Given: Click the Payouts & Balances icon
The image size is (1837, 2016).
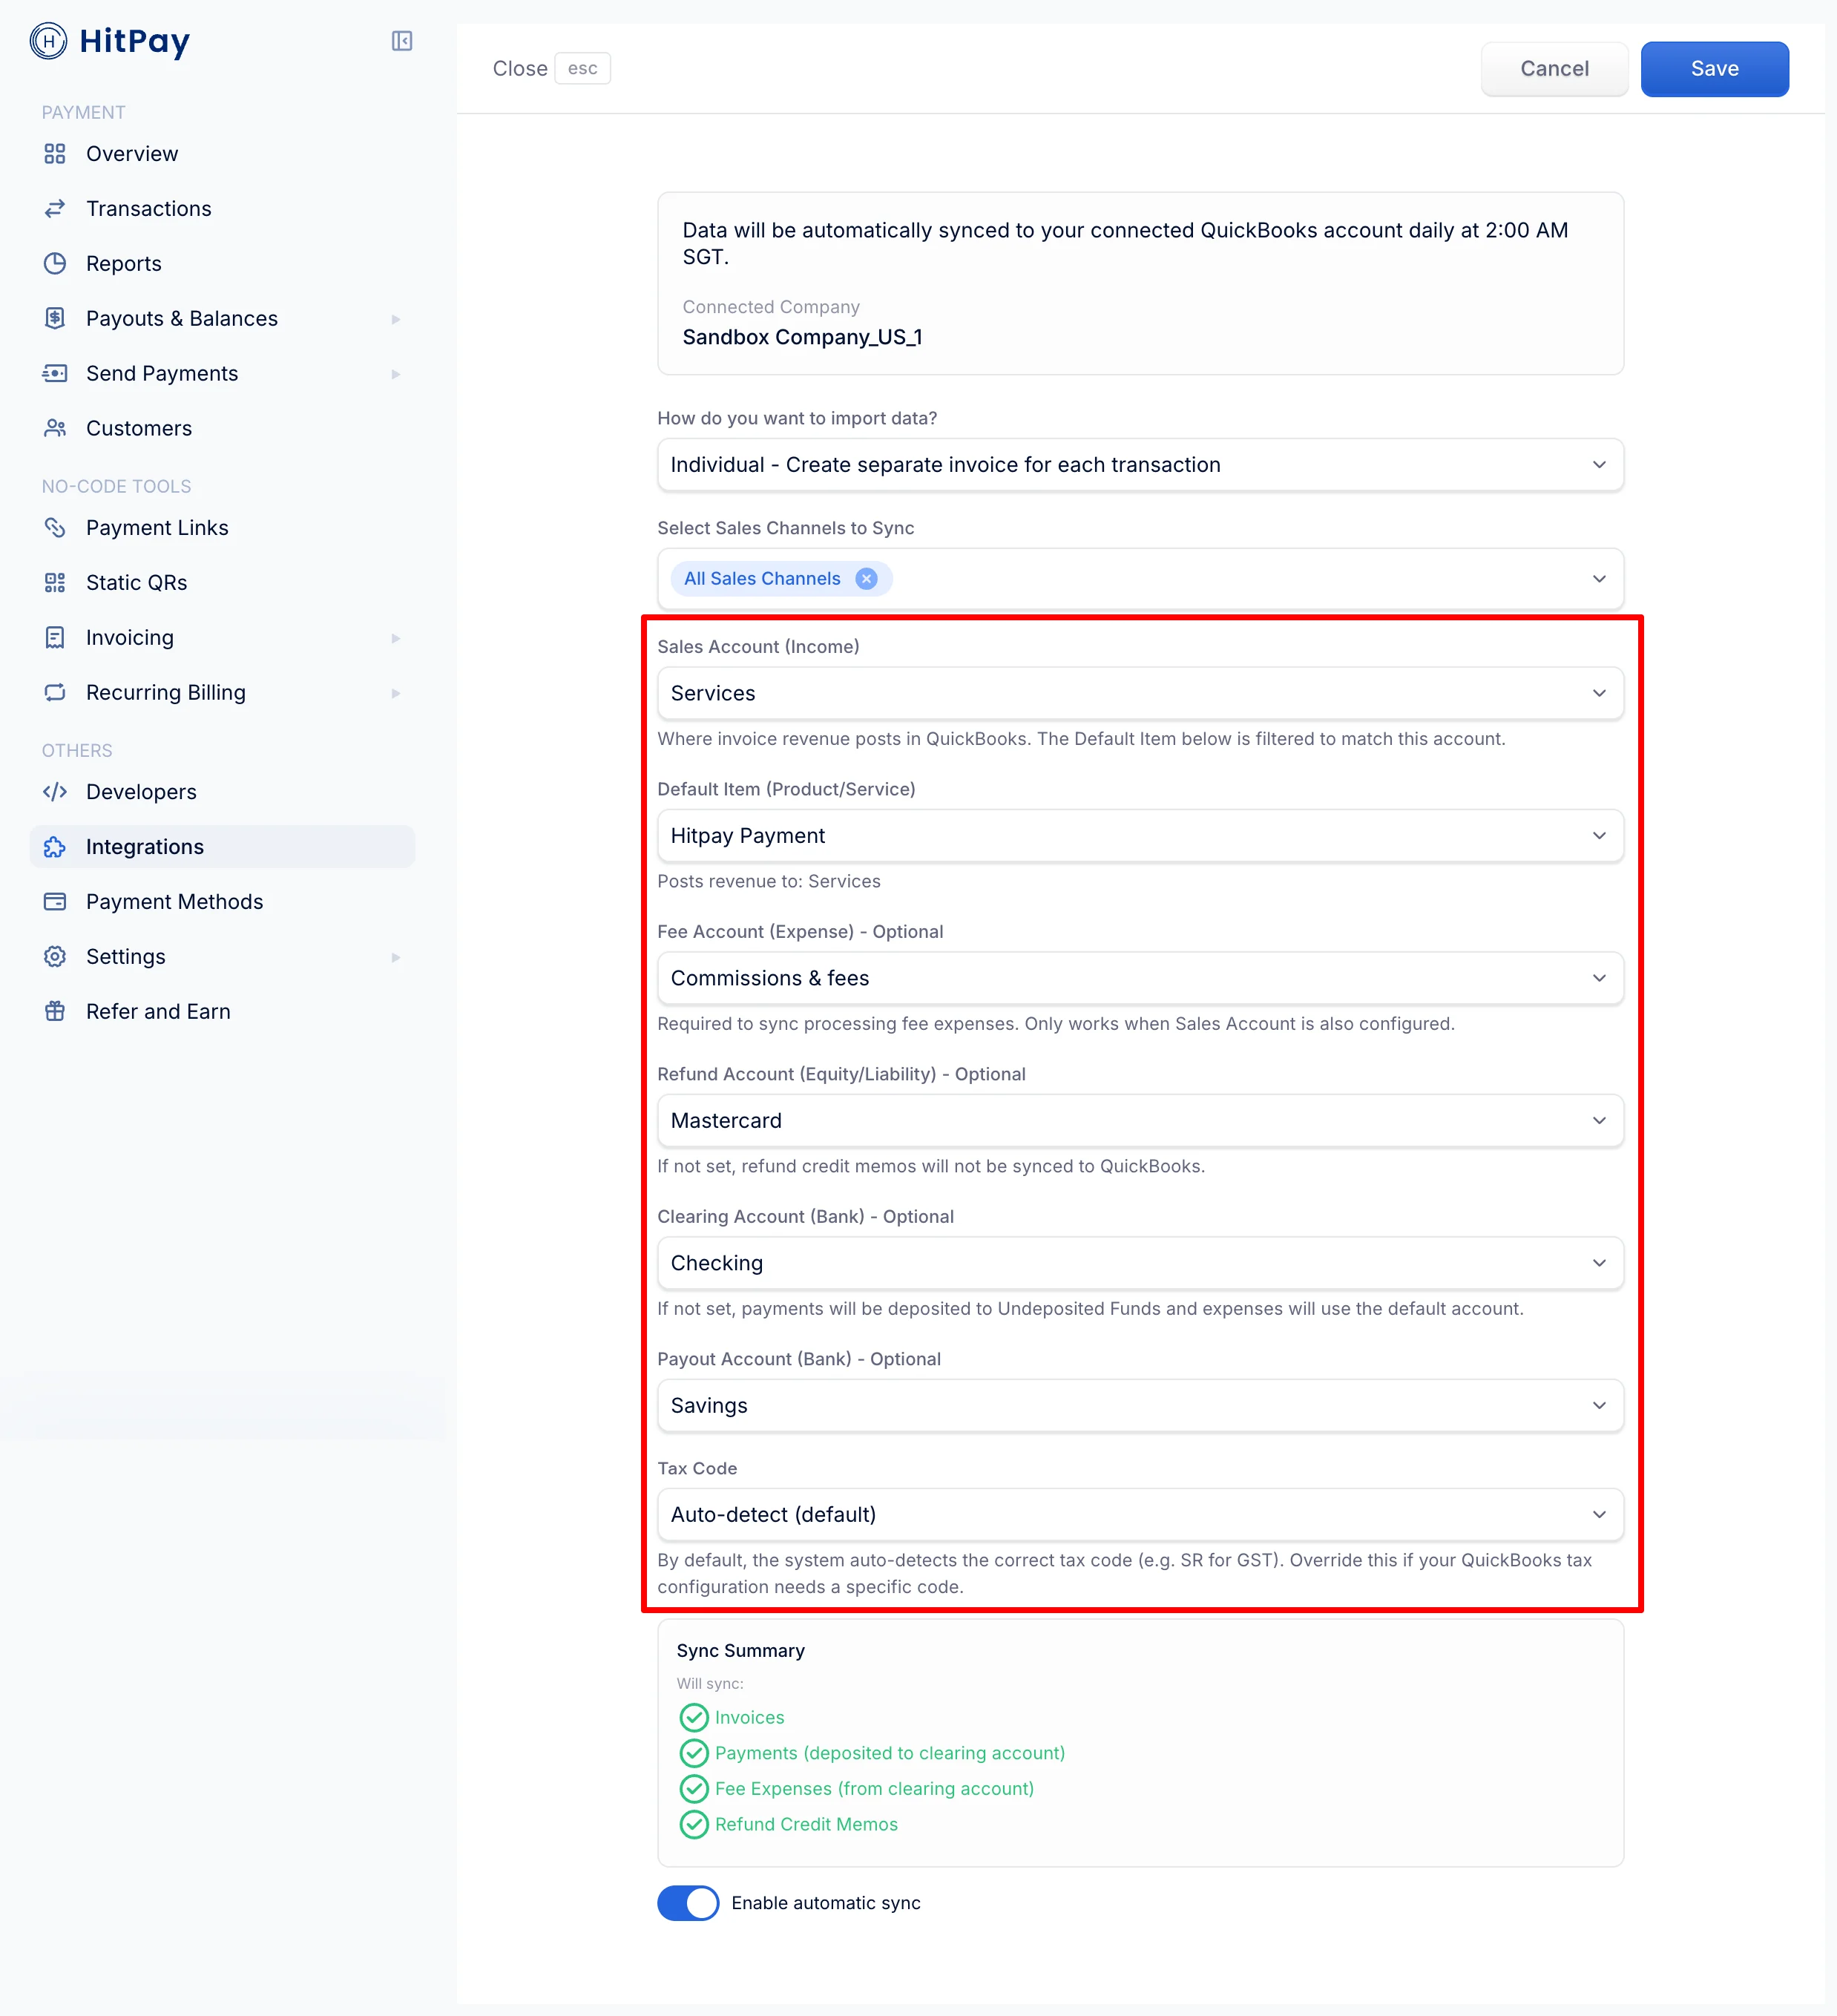Looking at the screenshot, I should [55, 318].
